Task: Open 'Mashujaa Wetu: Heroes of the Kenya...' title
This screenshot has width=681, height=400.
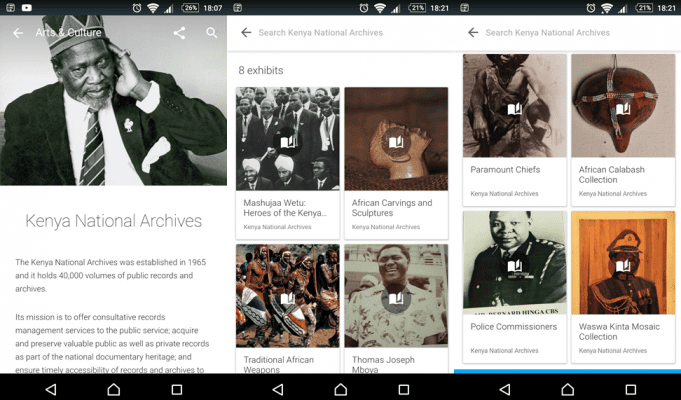Action: point(285,208)
